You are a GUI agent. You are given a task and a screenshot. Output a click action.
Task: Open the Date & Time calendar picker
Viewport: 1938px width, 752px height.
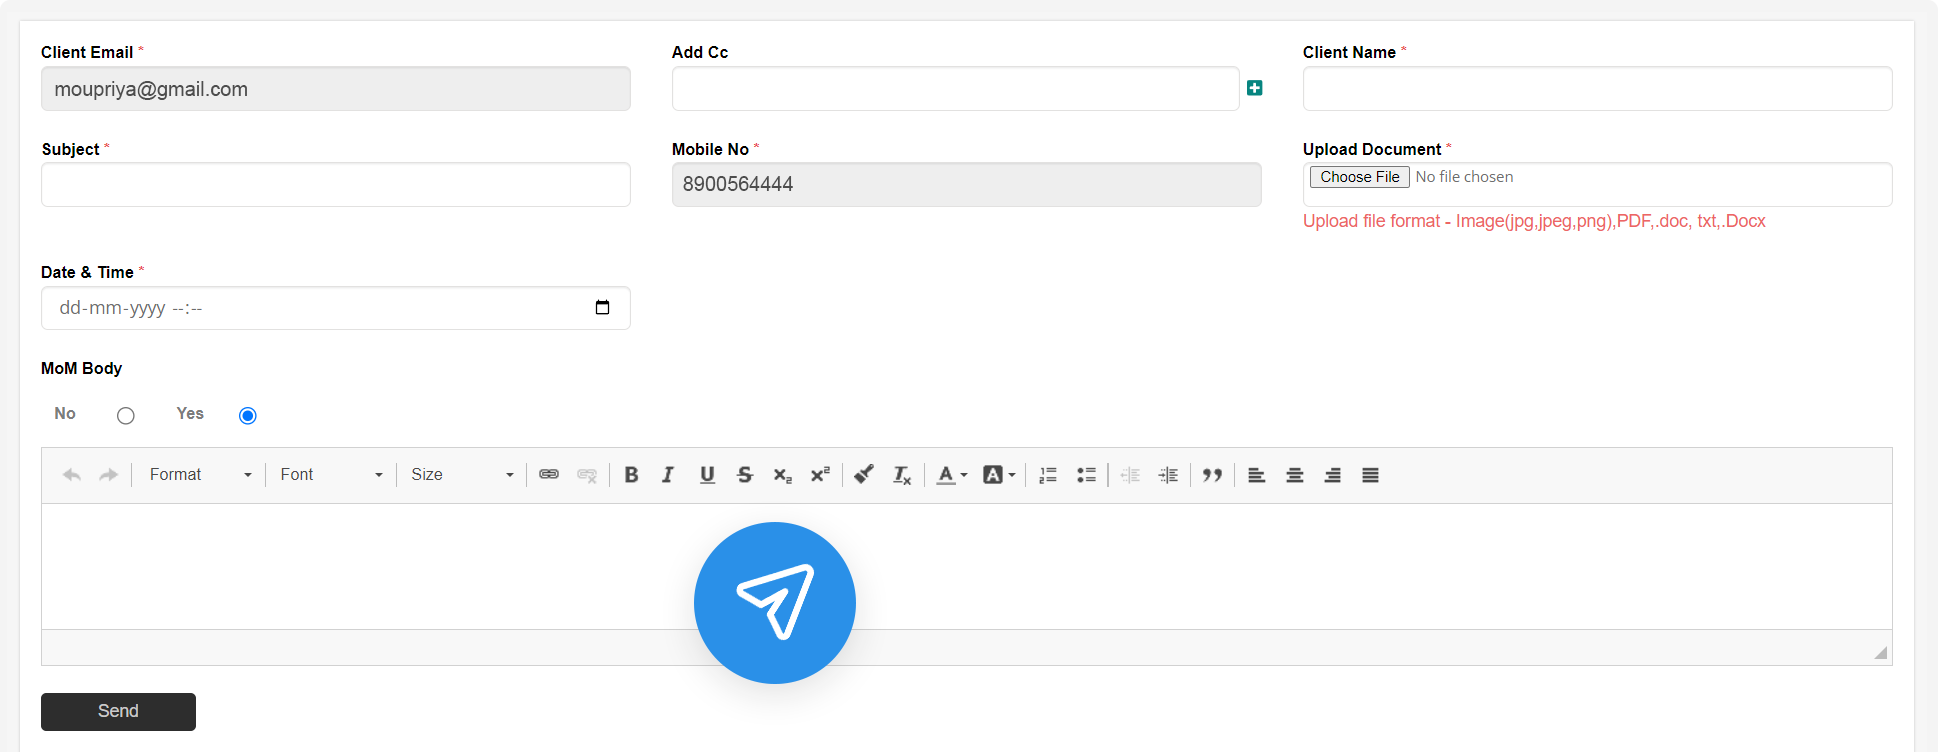click(x=602, y=308)
